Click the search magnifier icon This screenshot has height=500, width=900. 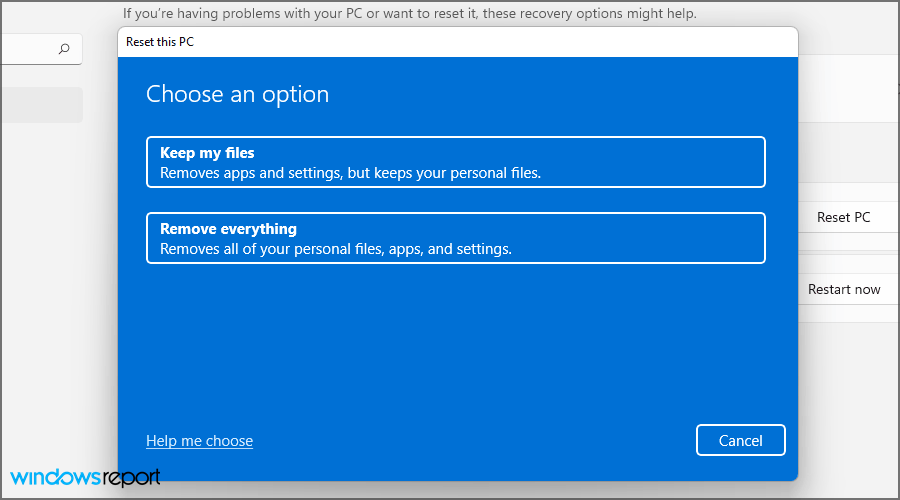pyautogui.click(x=64, y=48)
